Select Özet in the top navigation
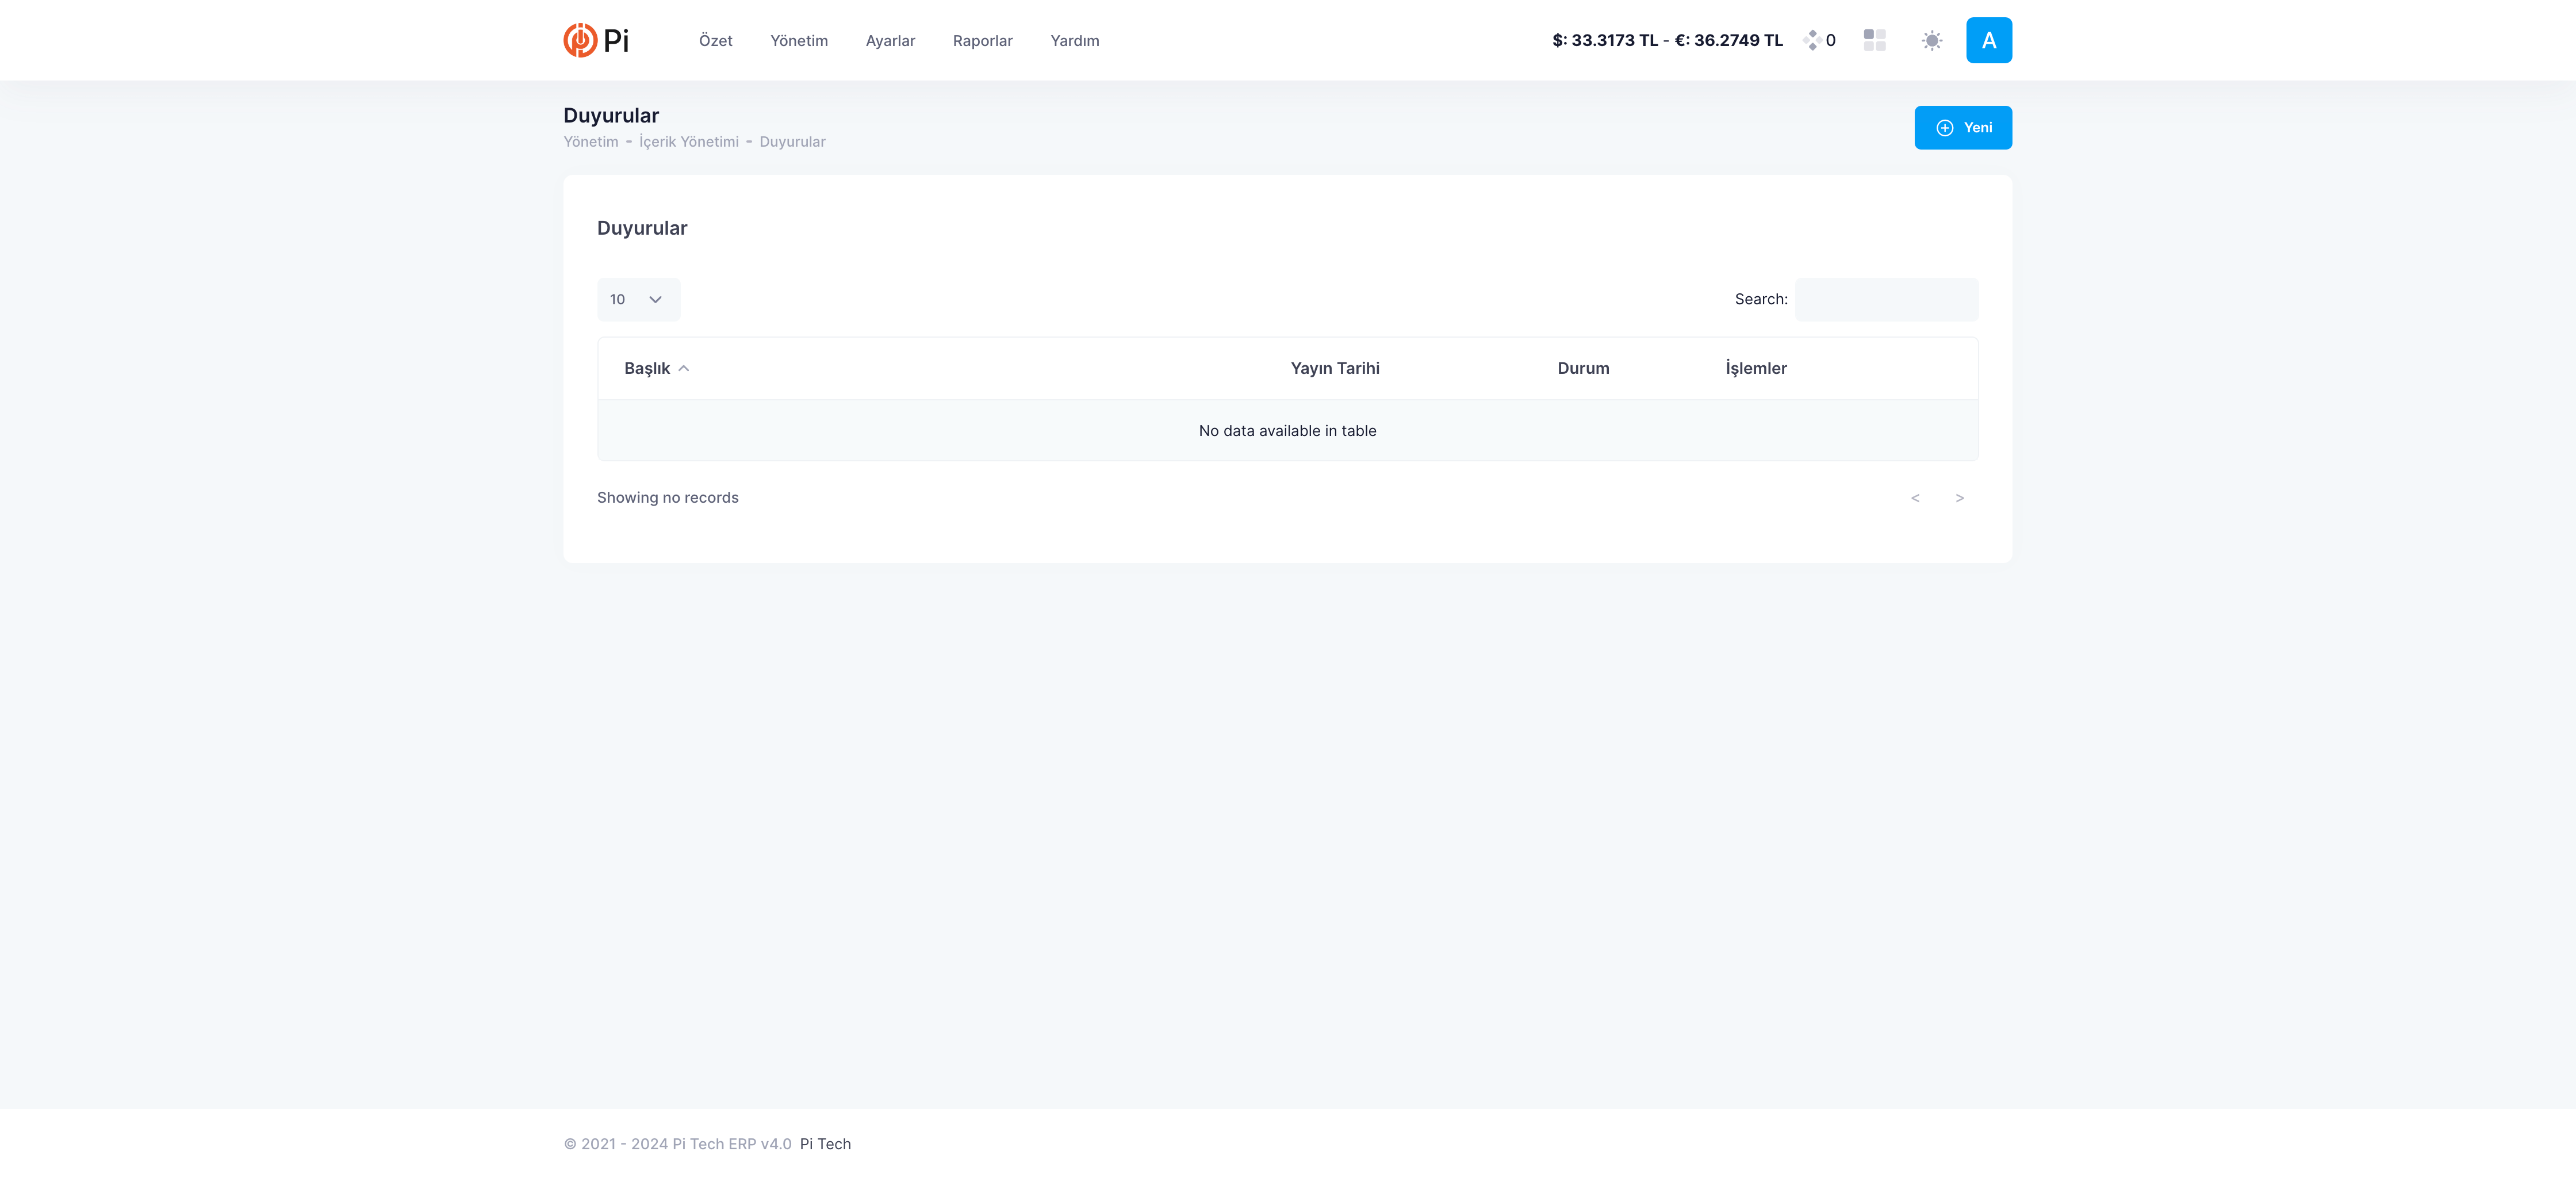 pyautogui.click(x=715, y=41)
